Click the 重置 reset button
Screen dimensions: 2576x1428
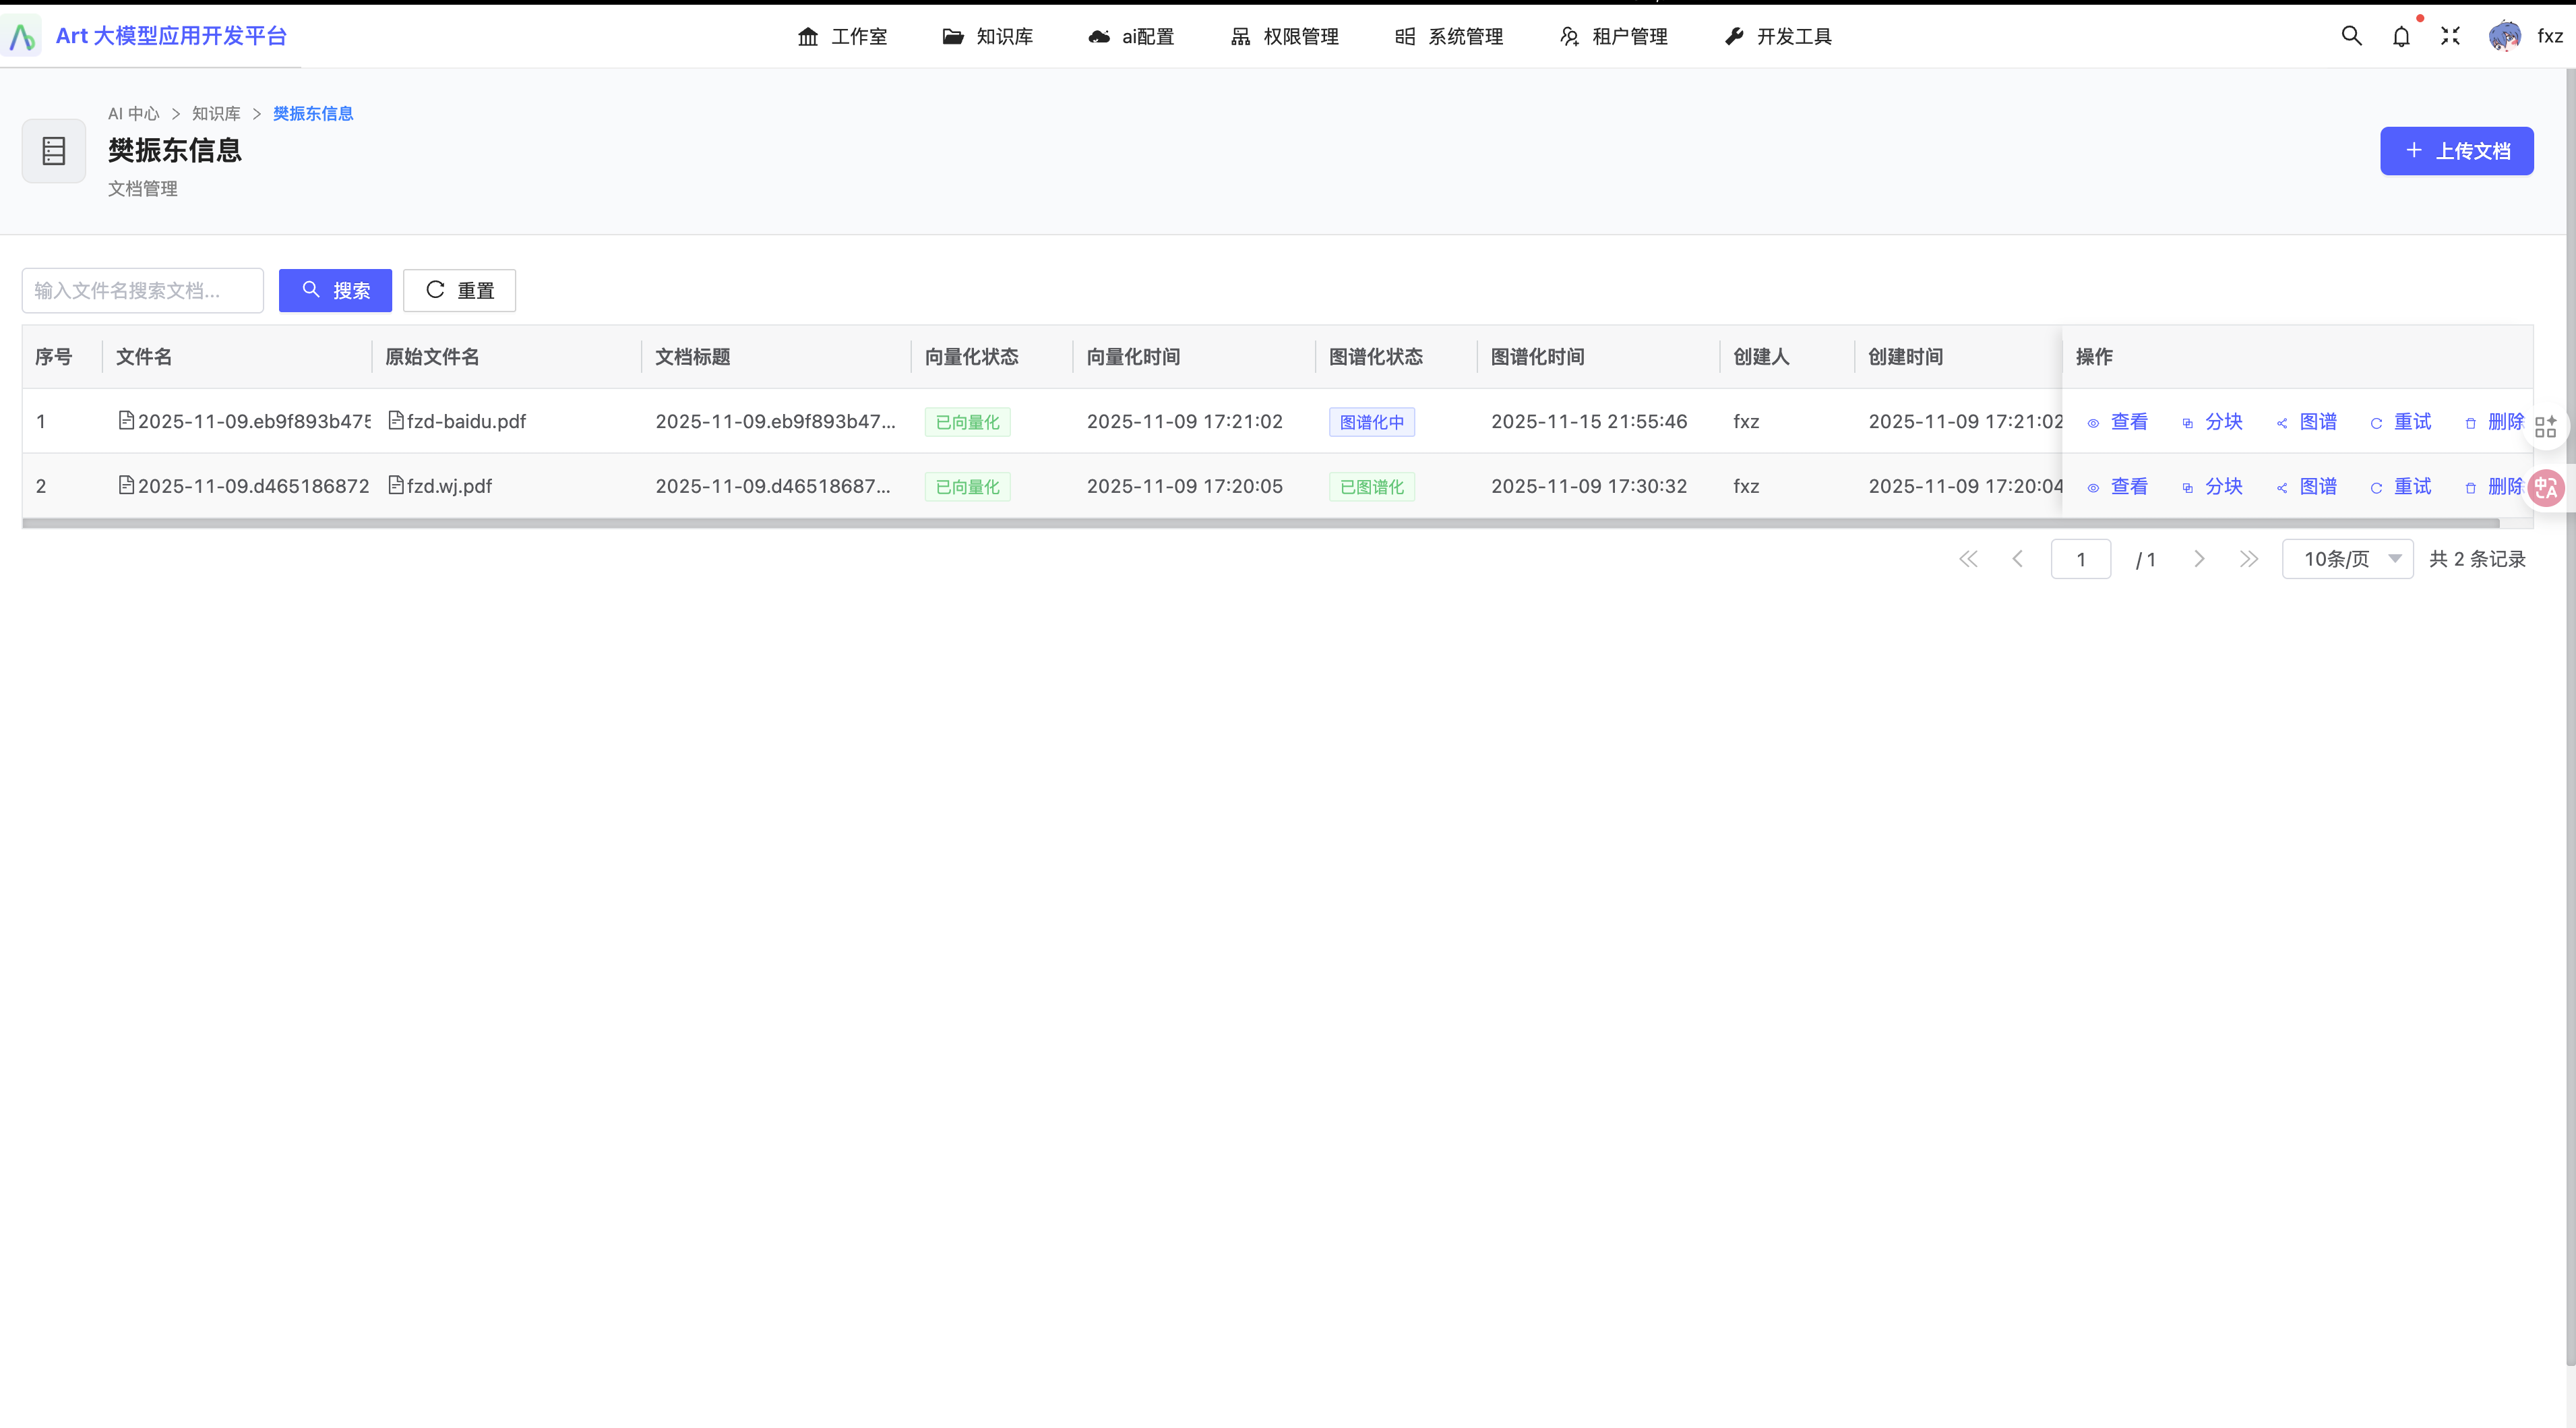click(459, 291)
